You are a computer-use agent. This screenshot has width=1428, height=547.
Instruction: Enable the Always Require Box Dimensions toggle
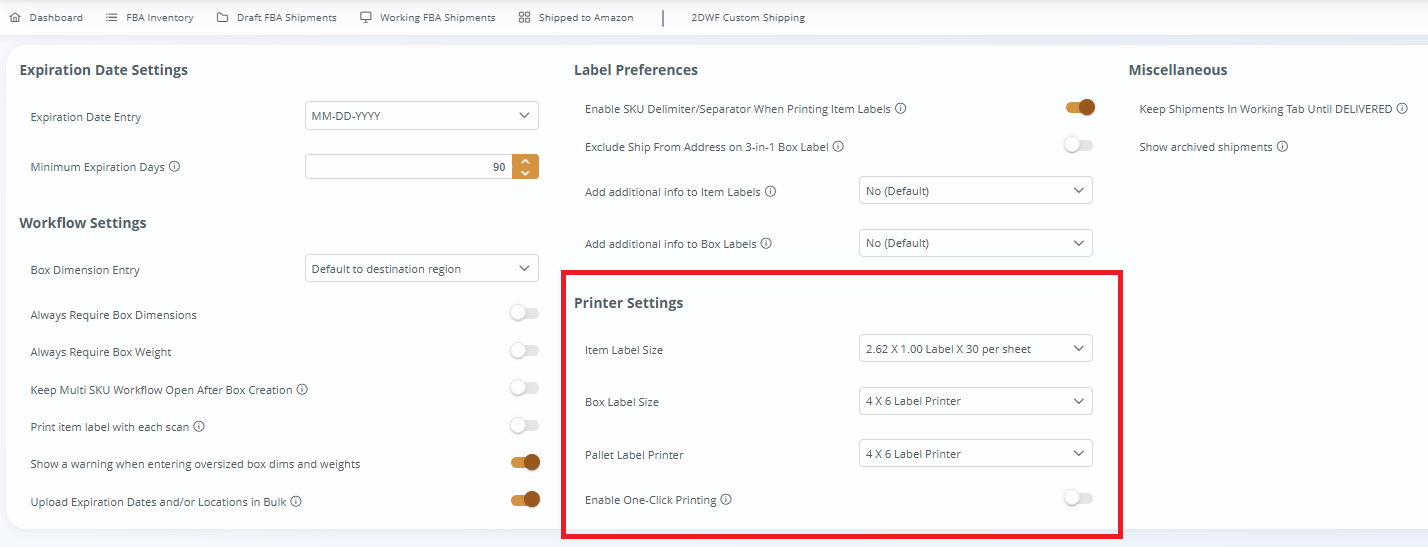(x=524, y=314)
